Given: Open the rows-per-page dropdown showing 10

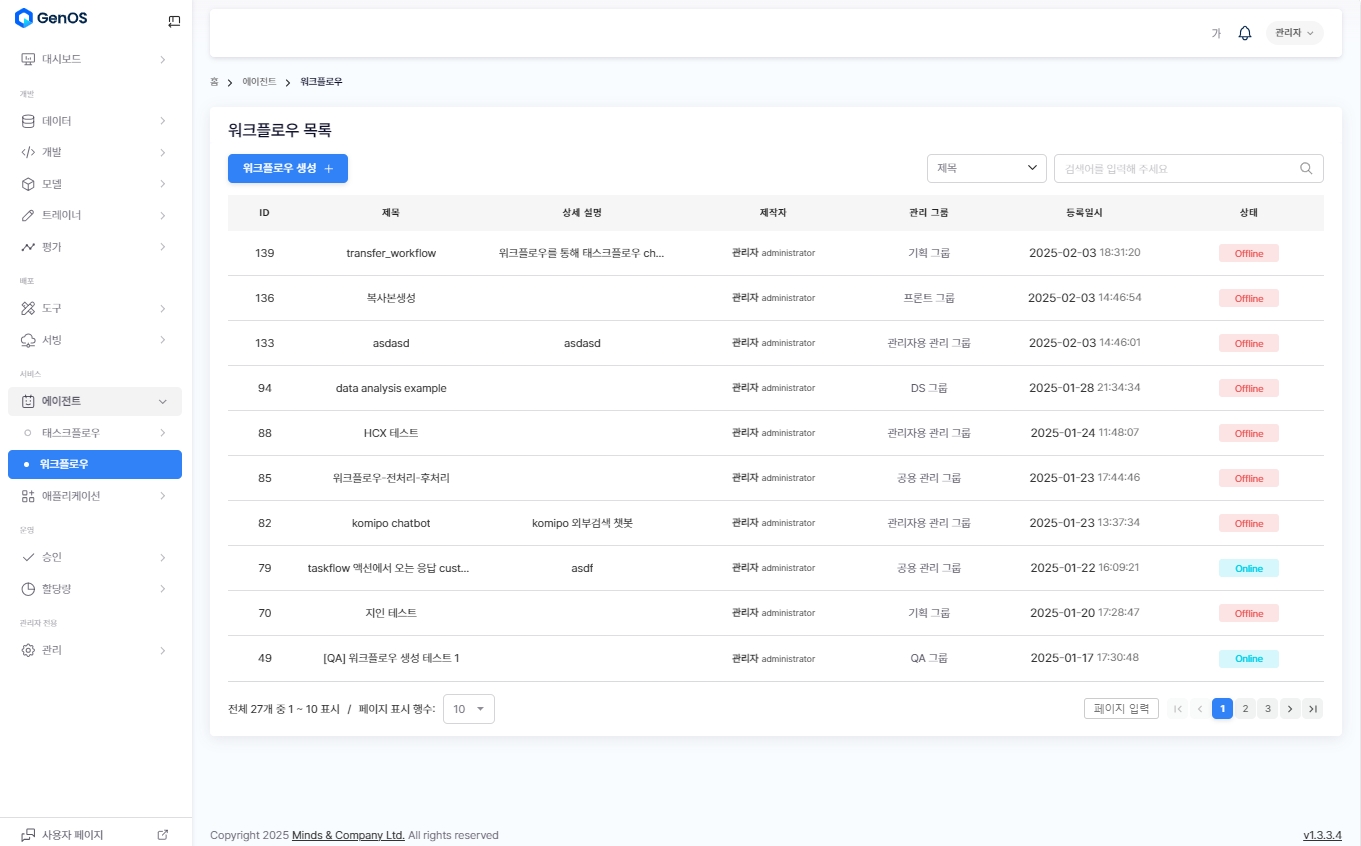Looking at the screenshot, I should (x=468, y=709).
